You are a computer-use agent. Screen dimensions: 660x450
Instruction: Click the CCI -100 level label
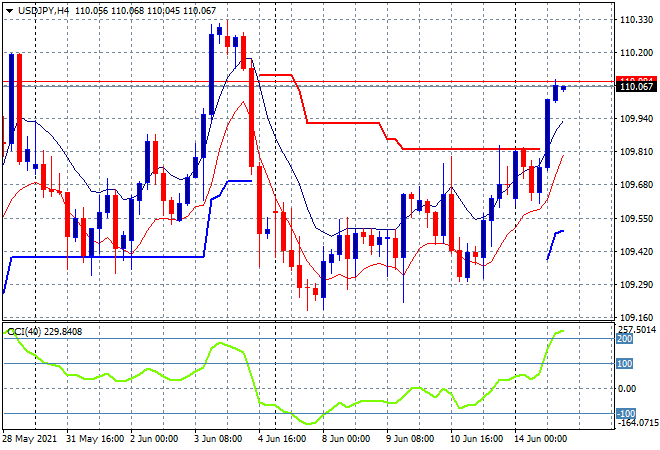626,413
